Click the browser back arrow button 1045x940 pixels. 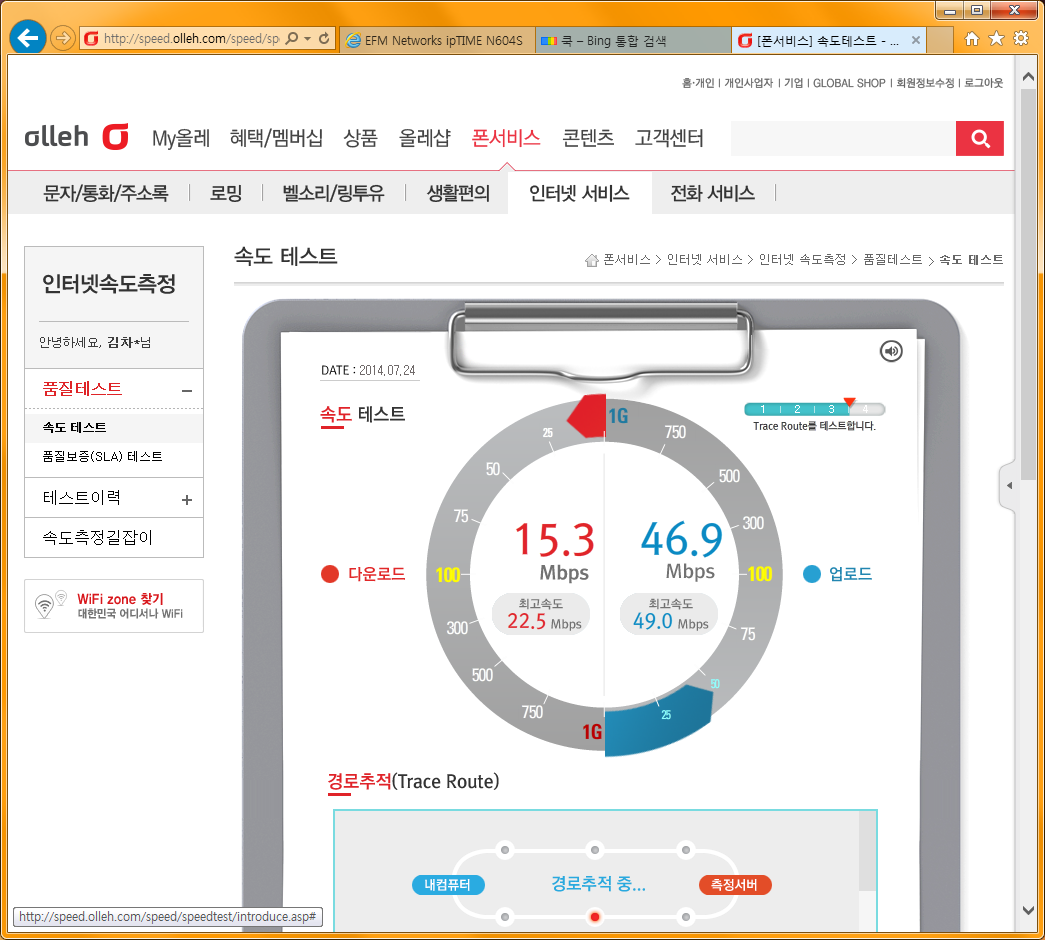pyautogui.click(x=27, y=38)
